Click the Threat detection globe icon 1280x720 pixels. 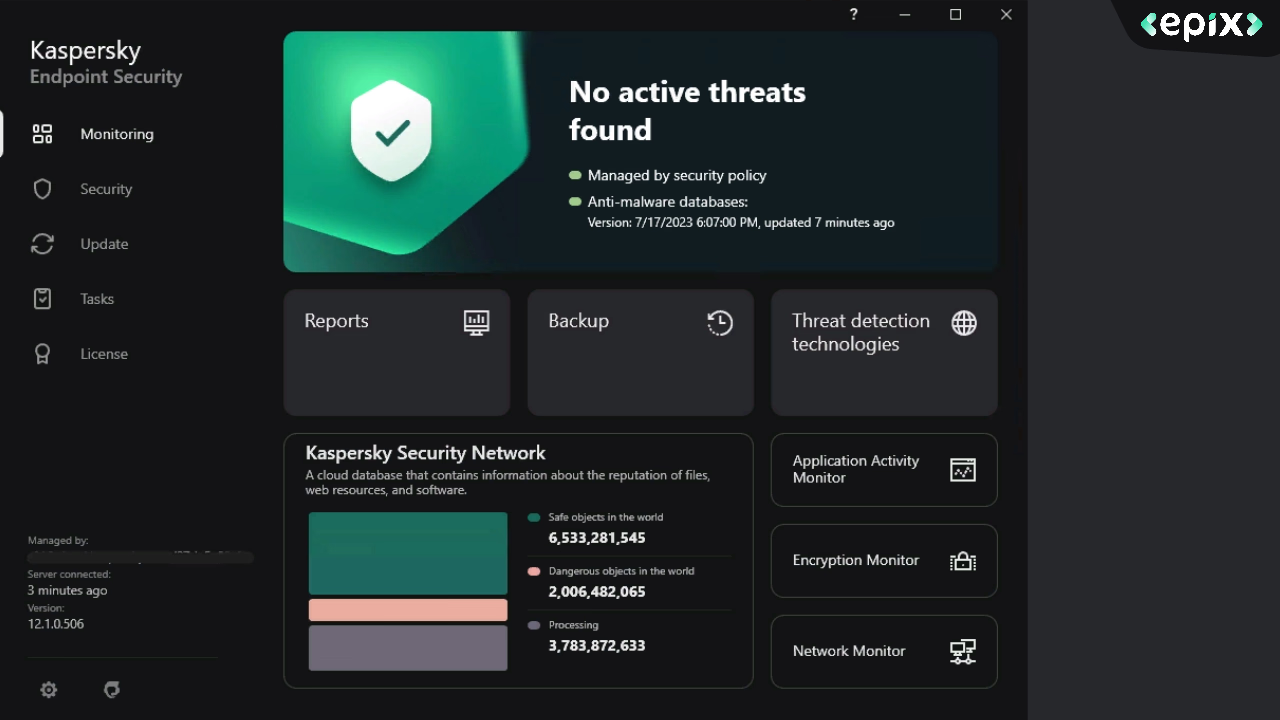tap(964, 323)
